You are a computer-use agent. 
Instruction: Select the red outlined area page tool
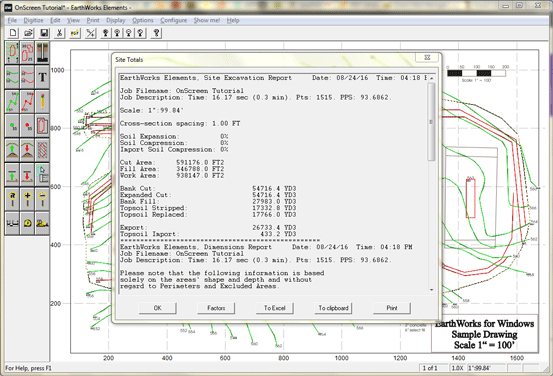(x=42, y=126)
